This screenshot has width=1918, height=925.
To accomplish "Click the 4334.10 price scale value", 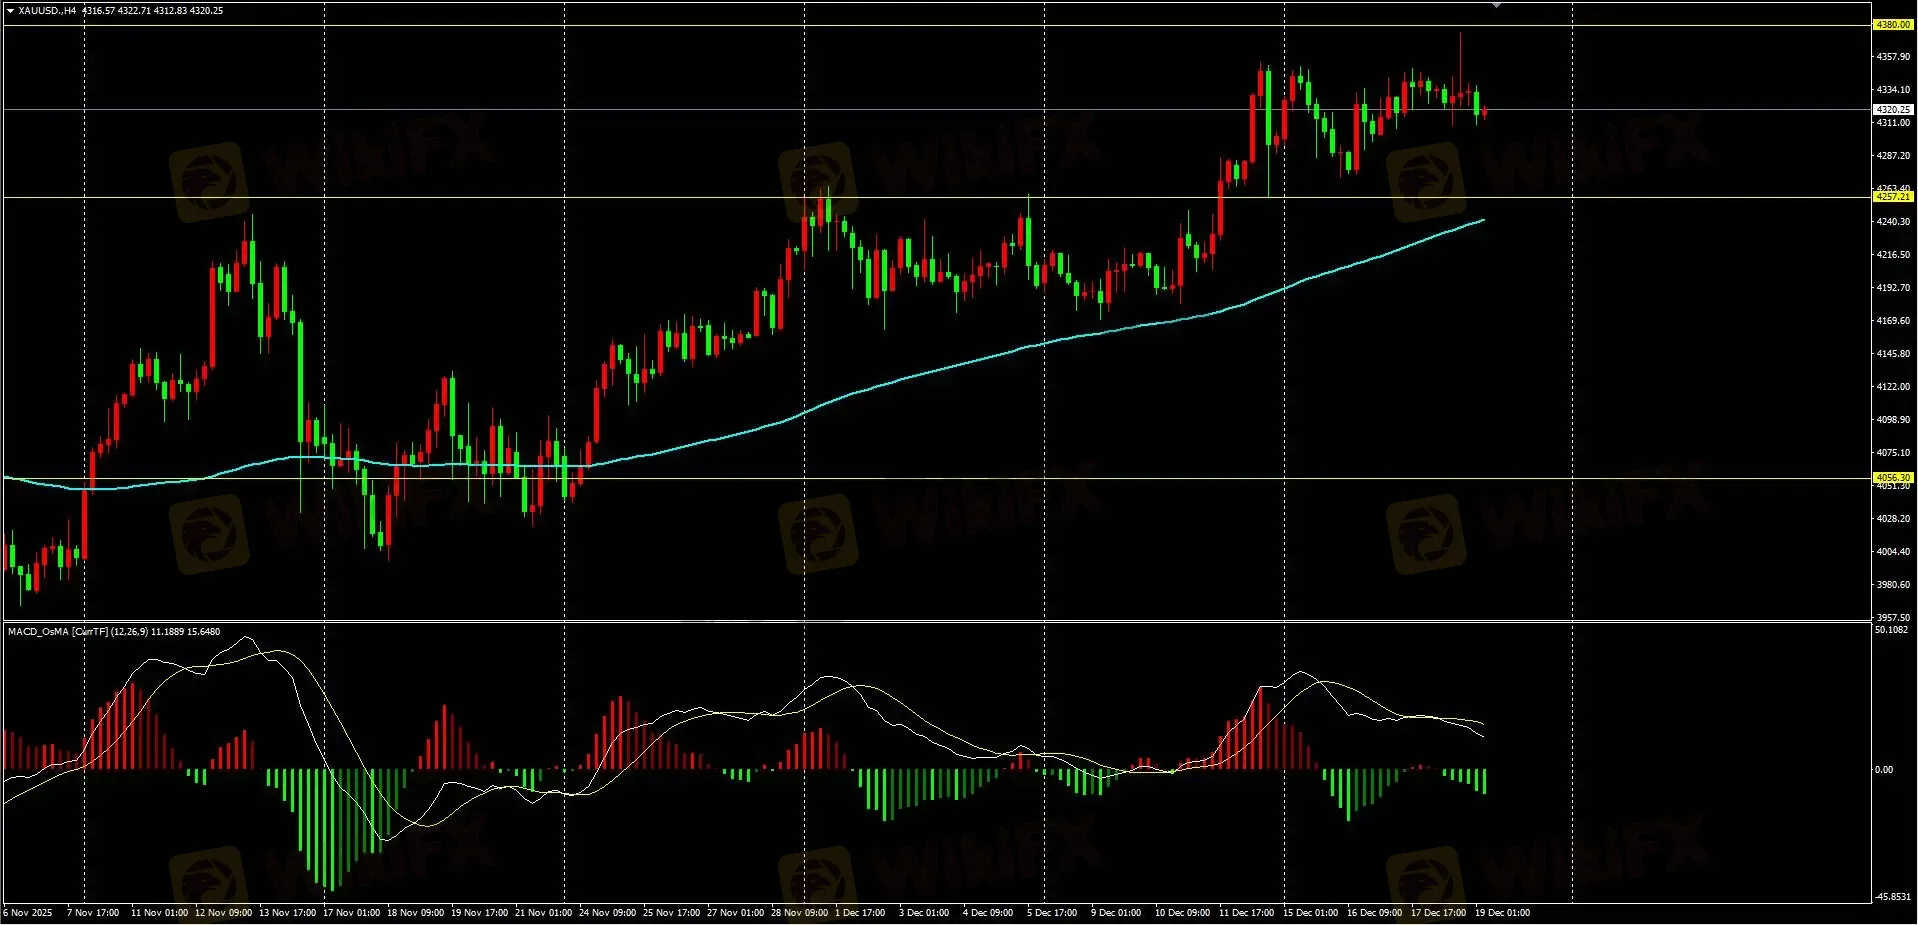I will [x=1893, y=90].
